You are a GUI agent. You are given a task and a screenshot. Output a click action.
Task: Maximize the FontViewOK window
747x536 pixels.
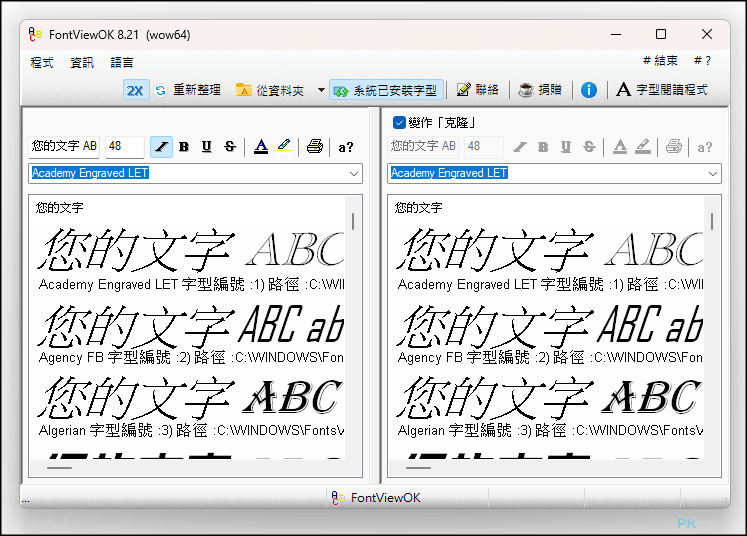661,34
